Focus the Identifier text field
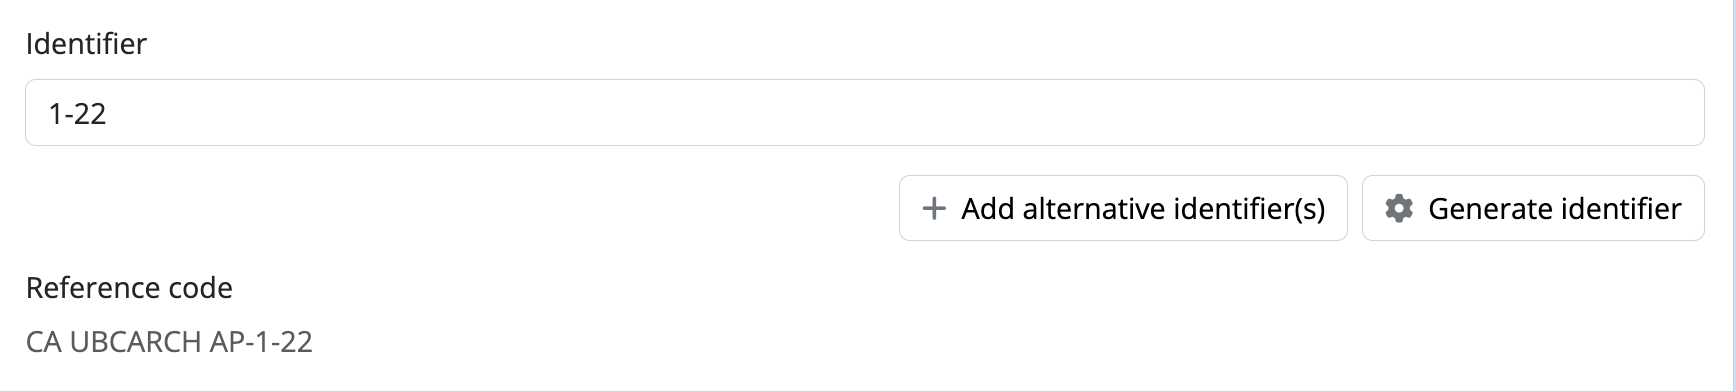The height and width of the screenshot is (392, 1736). tap(865, 113)
